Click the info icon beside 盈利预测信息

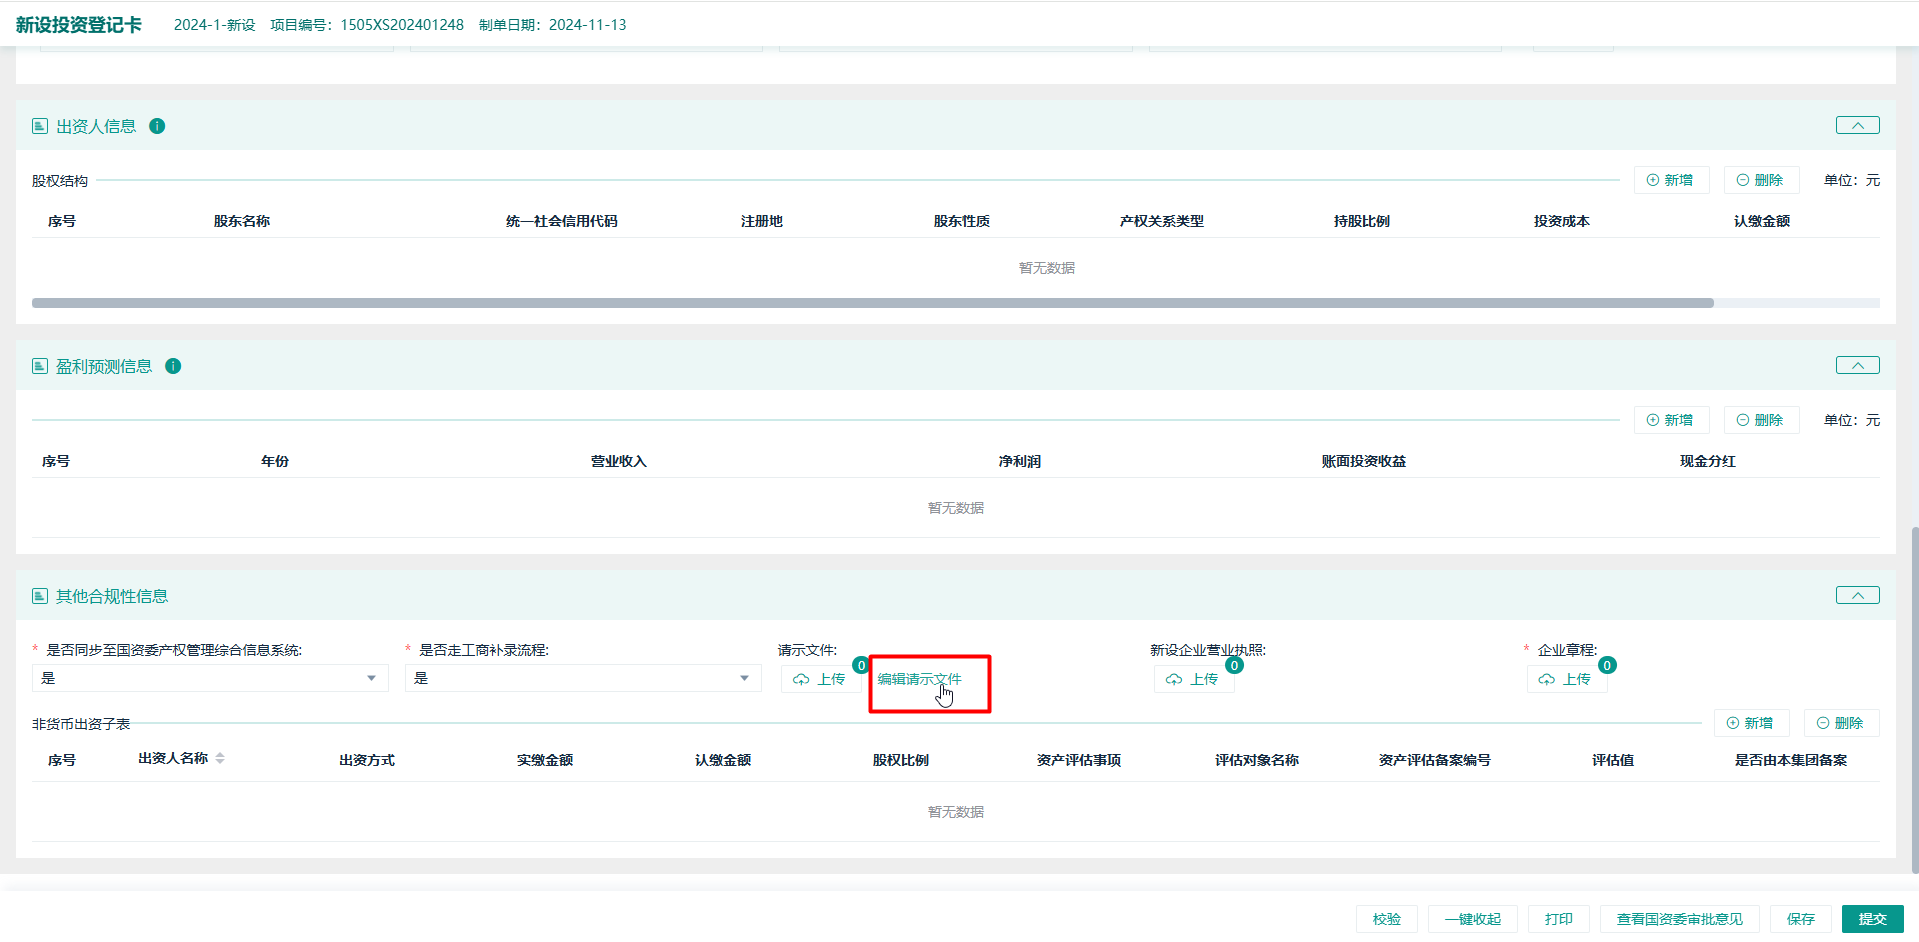[173, 366]
